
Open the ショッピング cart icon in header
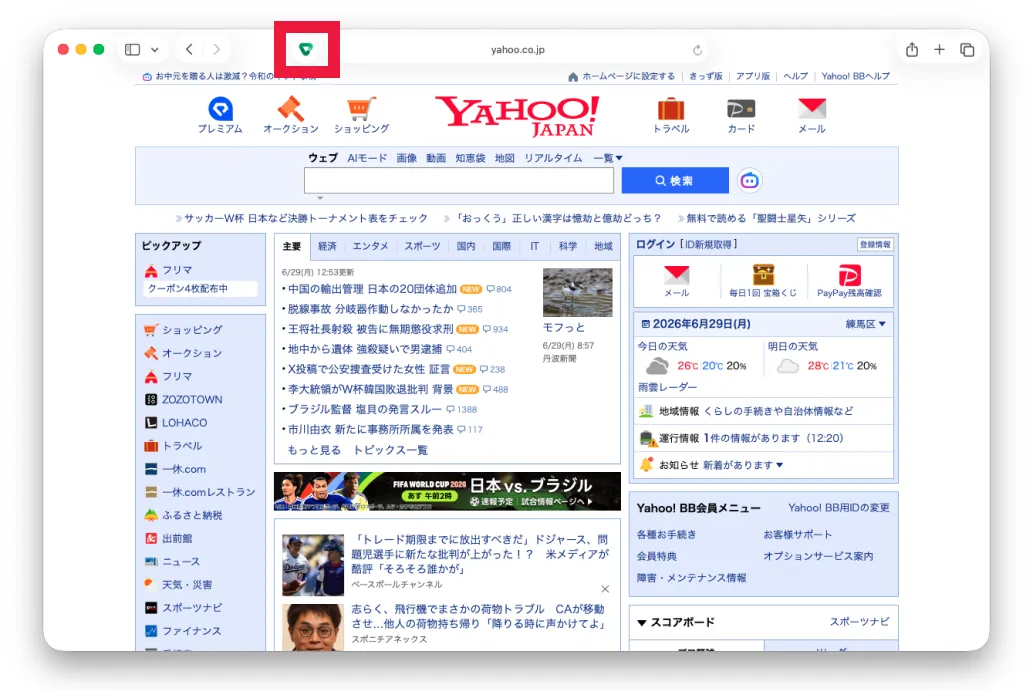point(361,115)
